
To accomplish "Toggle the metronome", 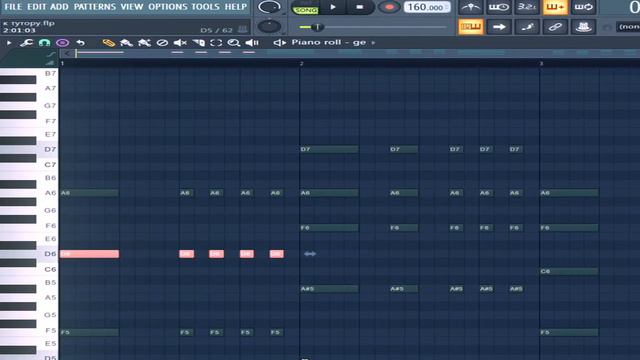I will pyautogui.click(x=471, y=7).
